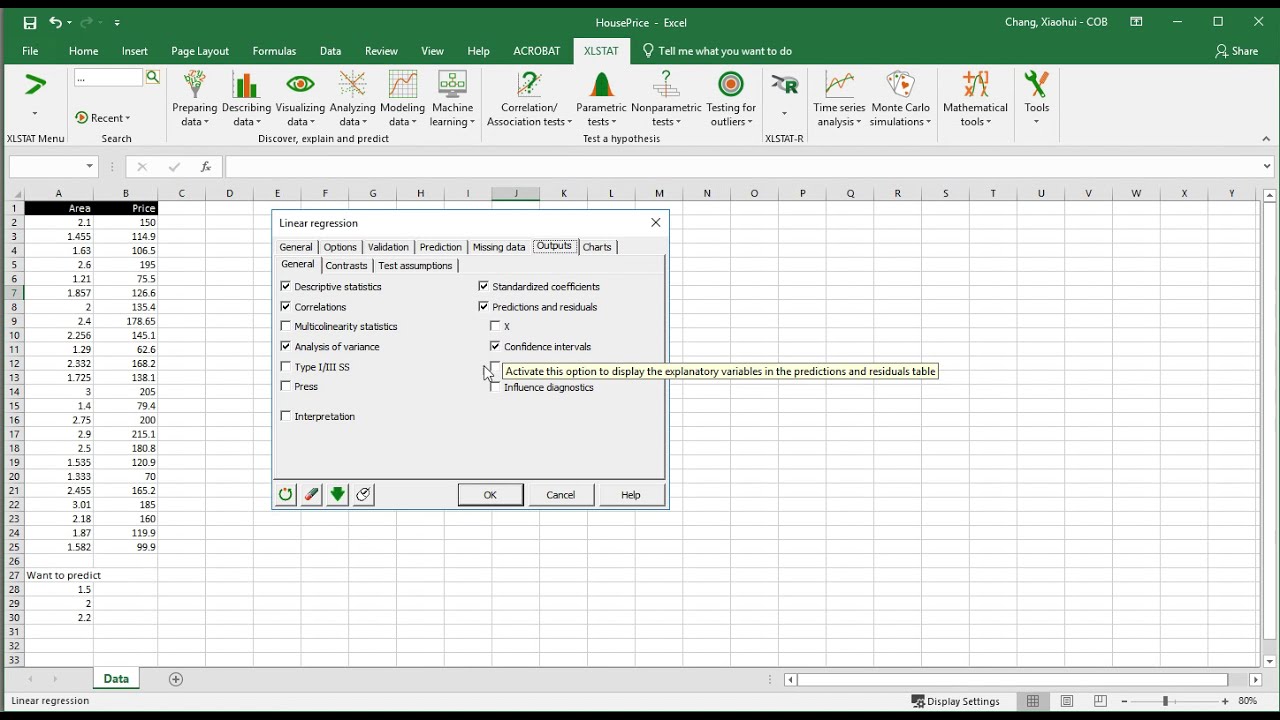Open the Name Box dropdown arrow
Image resolution: width=1280 pixels, height=720 pixels.
click(x=89, y=167)
